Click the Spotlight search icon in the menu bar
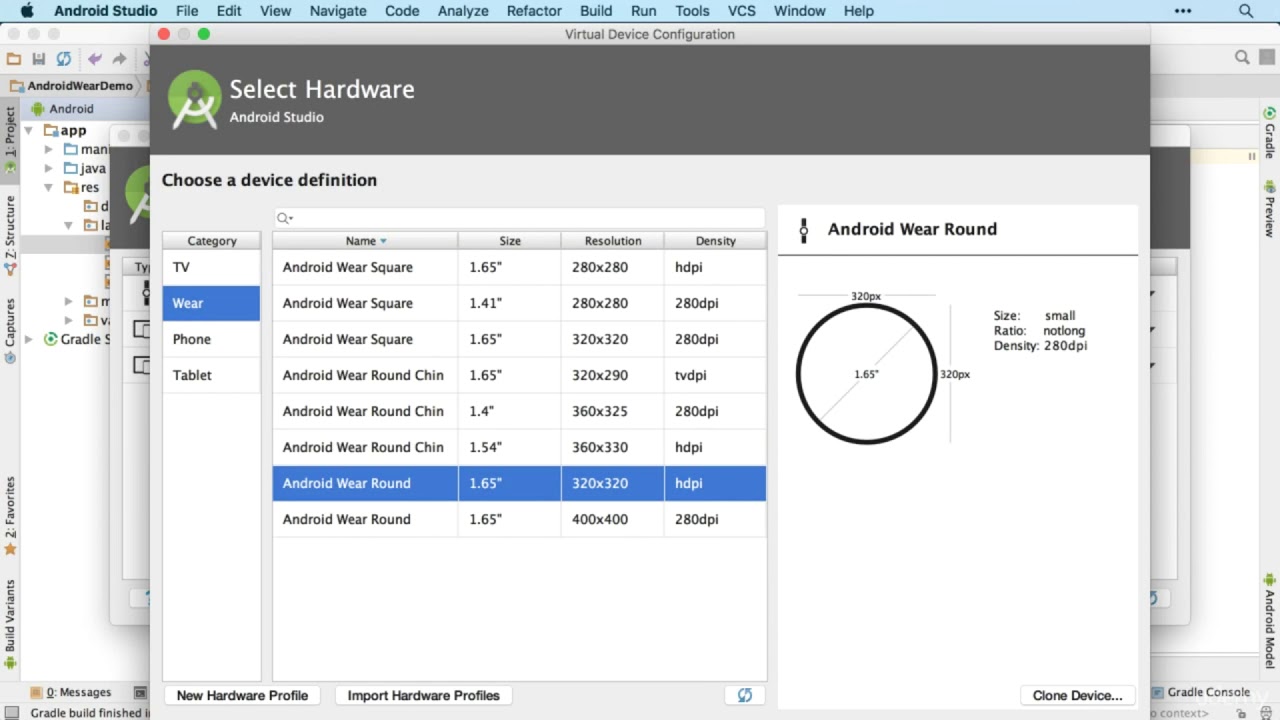Image resolution: width=1280 pixels, height=720 pixels. pyautogui.click(x=1246, y=11)
